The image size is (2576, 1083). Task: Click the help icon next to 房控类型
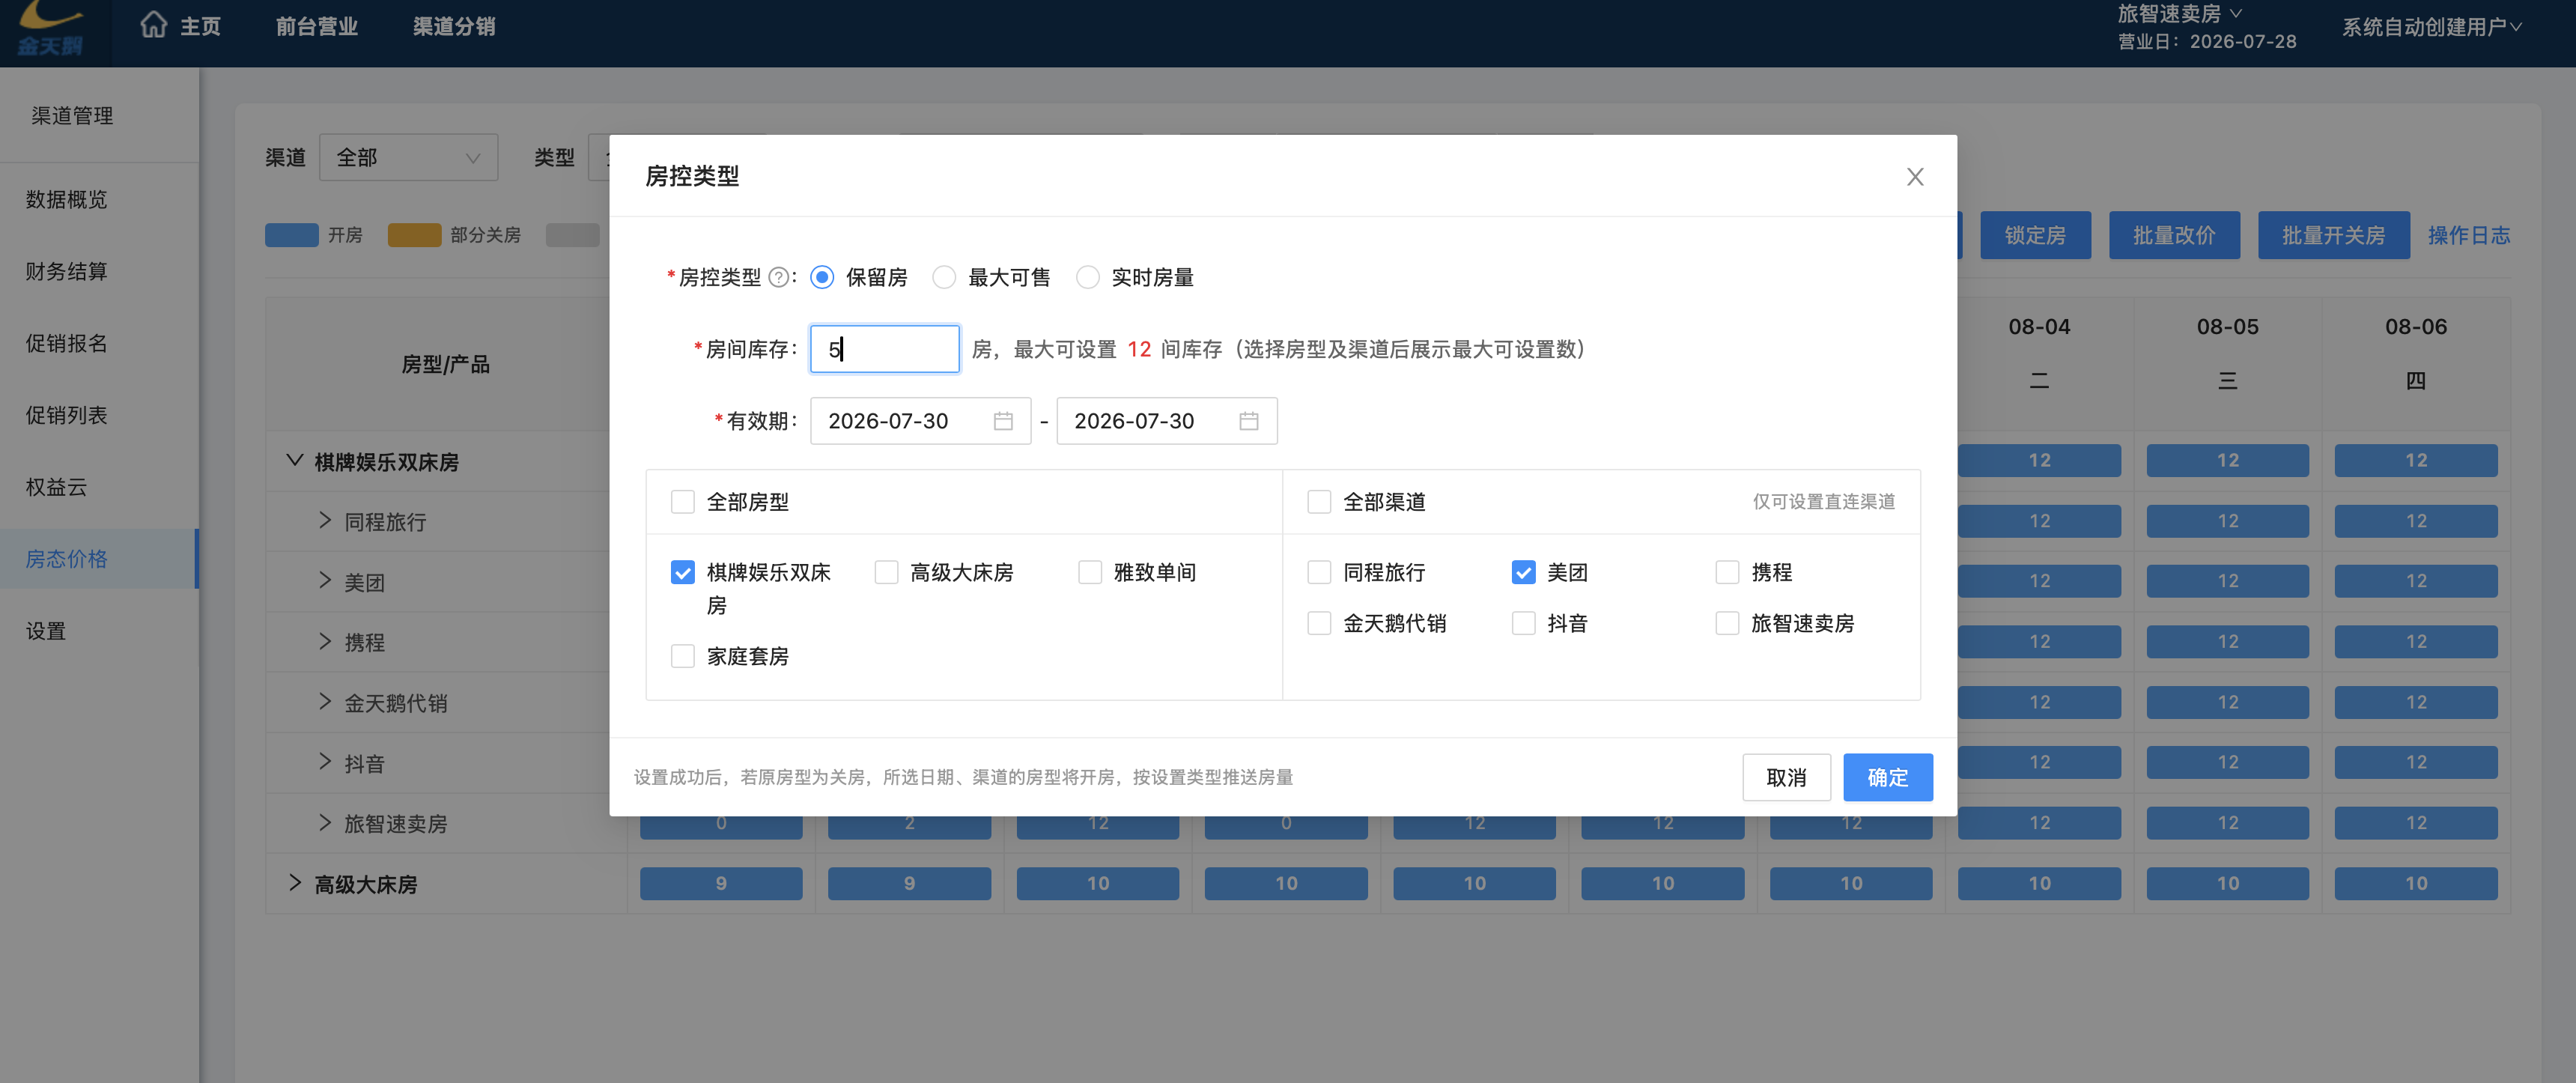pyautogui.click(x=778, y=278)
